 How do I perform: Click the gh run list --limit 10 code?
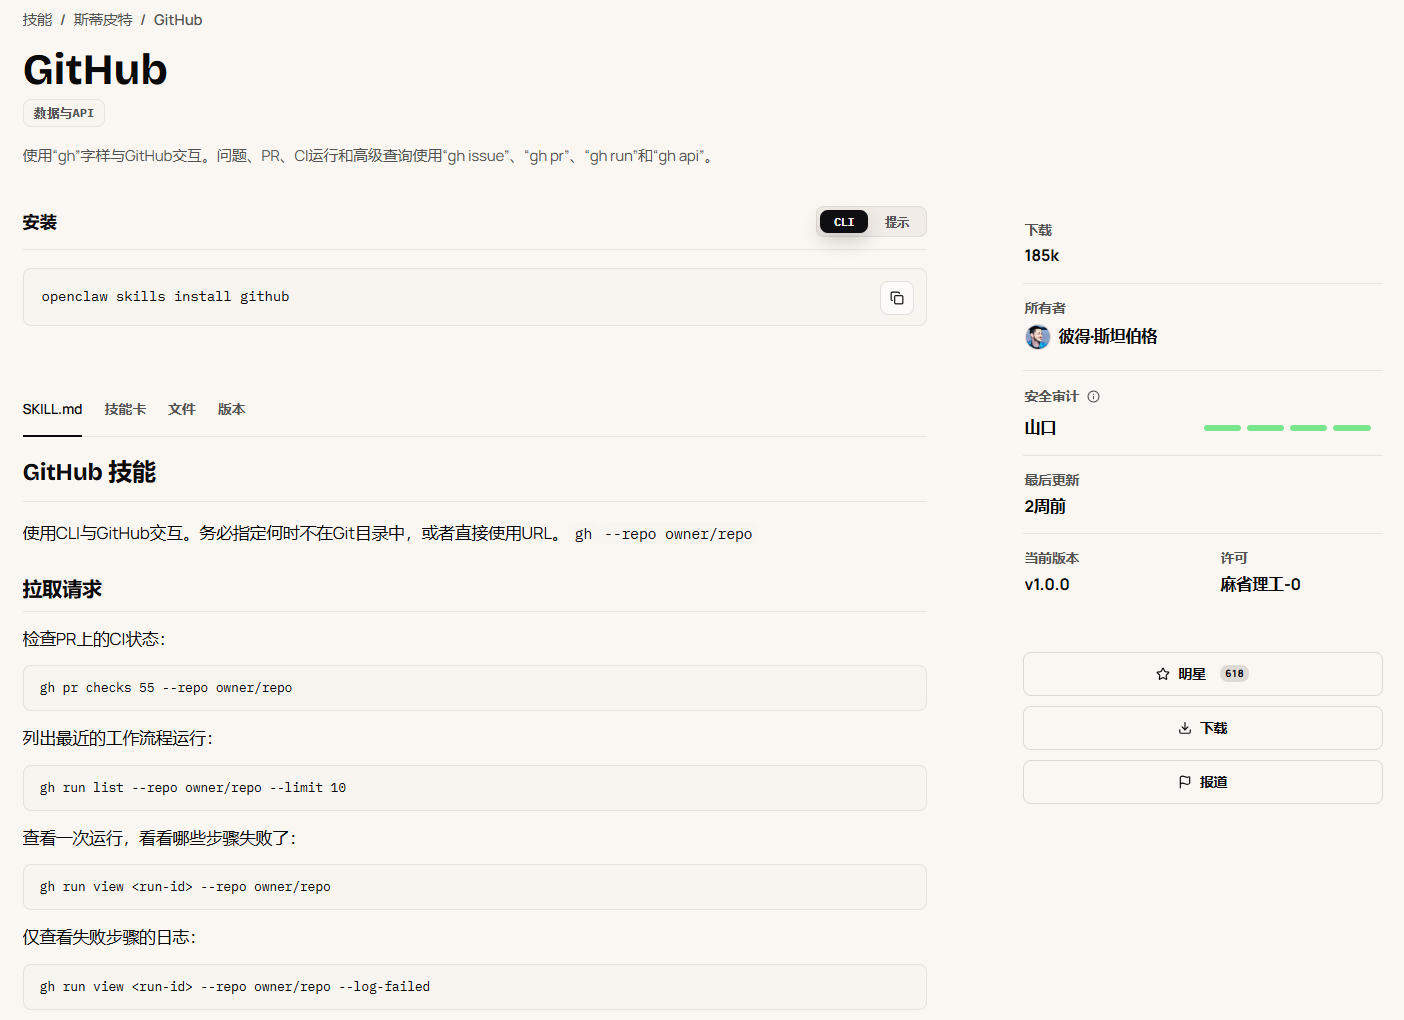point(474,788)
